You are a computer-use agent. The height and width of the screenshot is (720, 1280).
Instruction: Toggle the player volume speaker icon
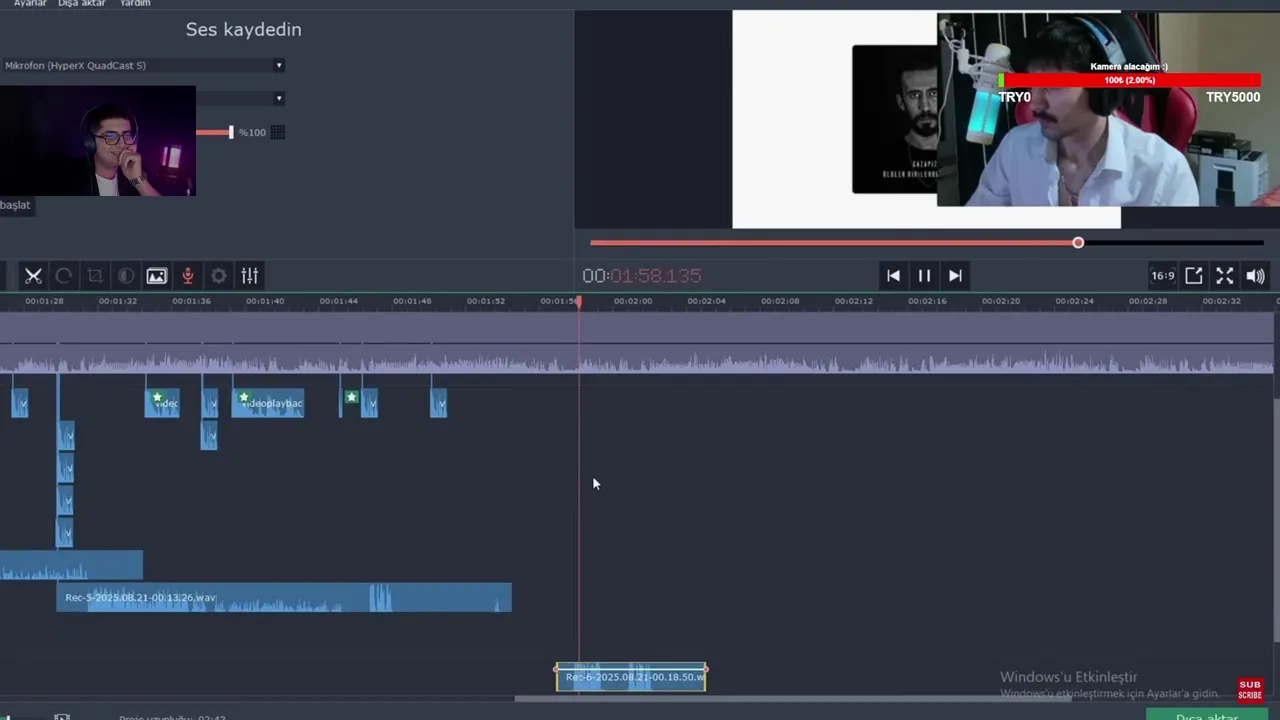tap(1256, 276)
